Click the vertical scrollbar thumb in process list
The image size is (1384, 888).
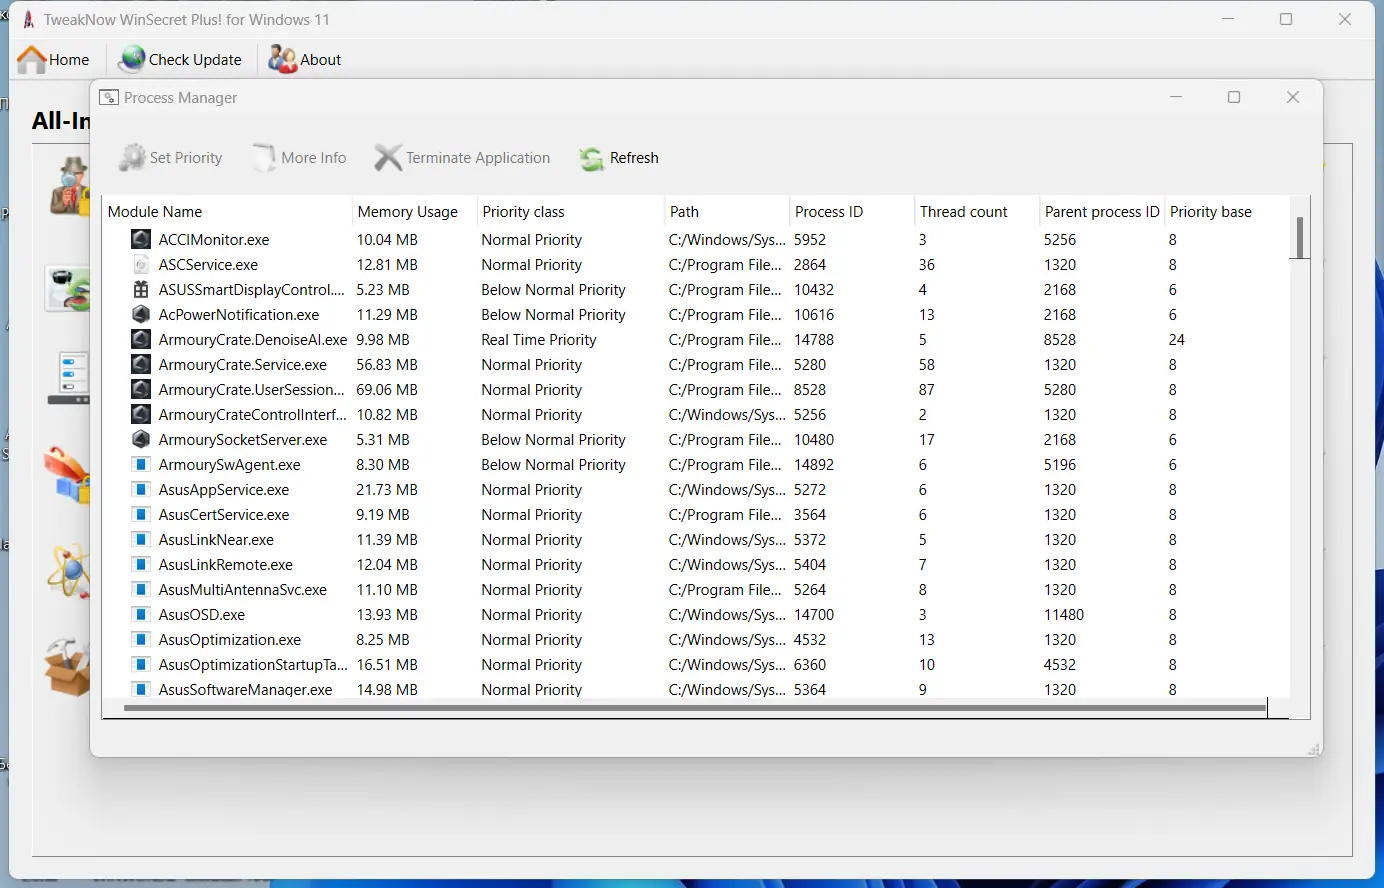[1300, 238]
